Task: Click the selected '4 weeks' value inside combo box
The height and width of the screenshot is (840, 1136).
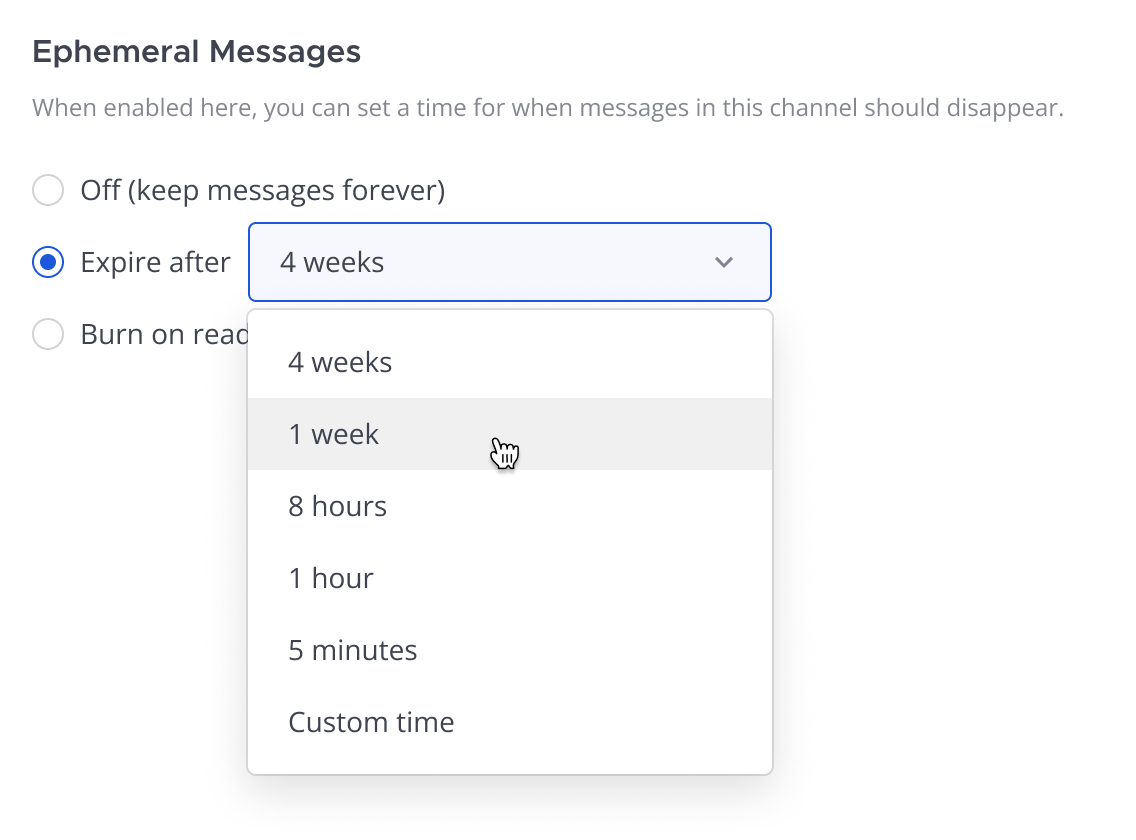Action: click(x=332, y=262)
